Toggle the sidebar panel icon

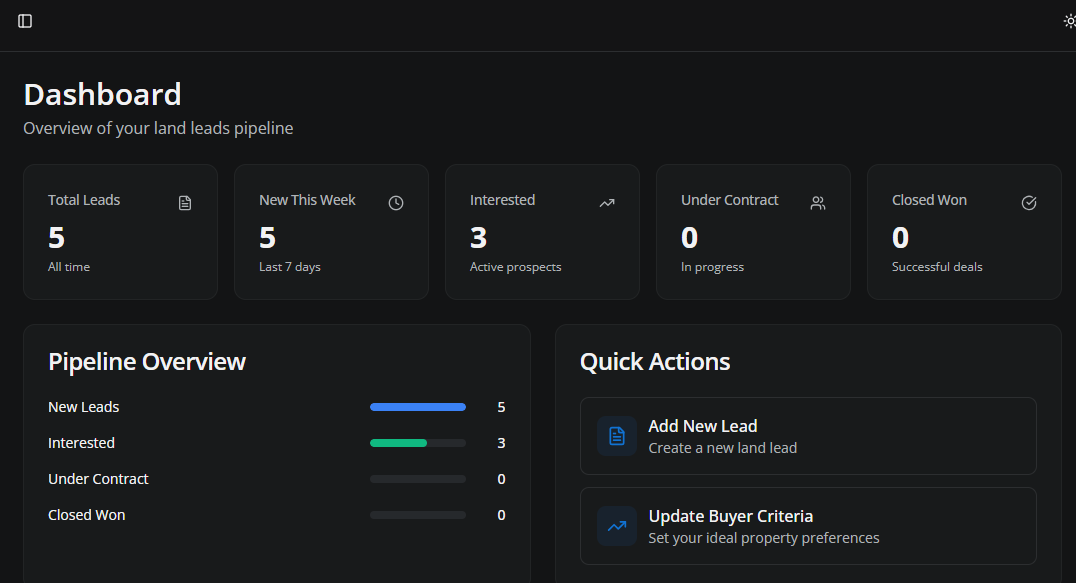pos(24,20)
